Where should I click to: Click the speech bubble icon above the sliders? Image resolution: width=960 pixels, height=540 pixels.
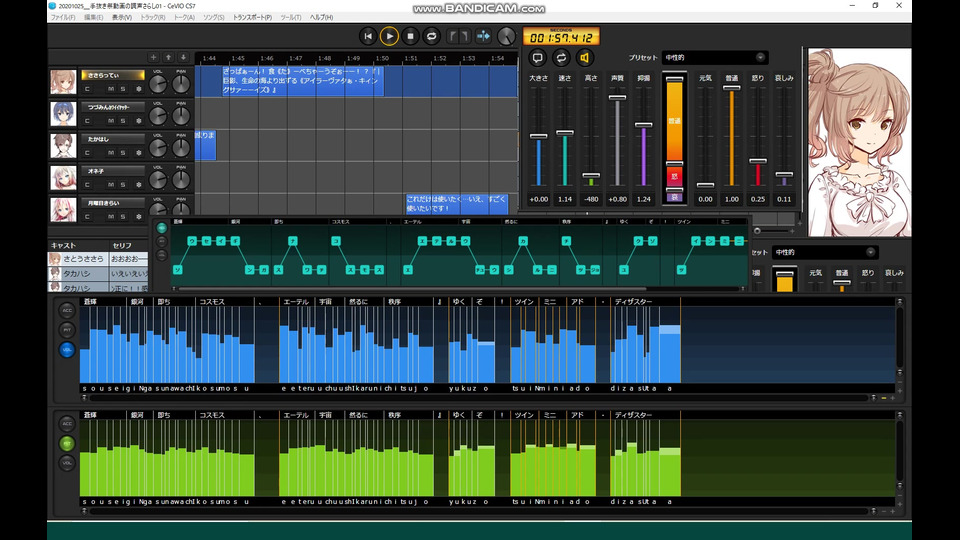click(537, 58)
